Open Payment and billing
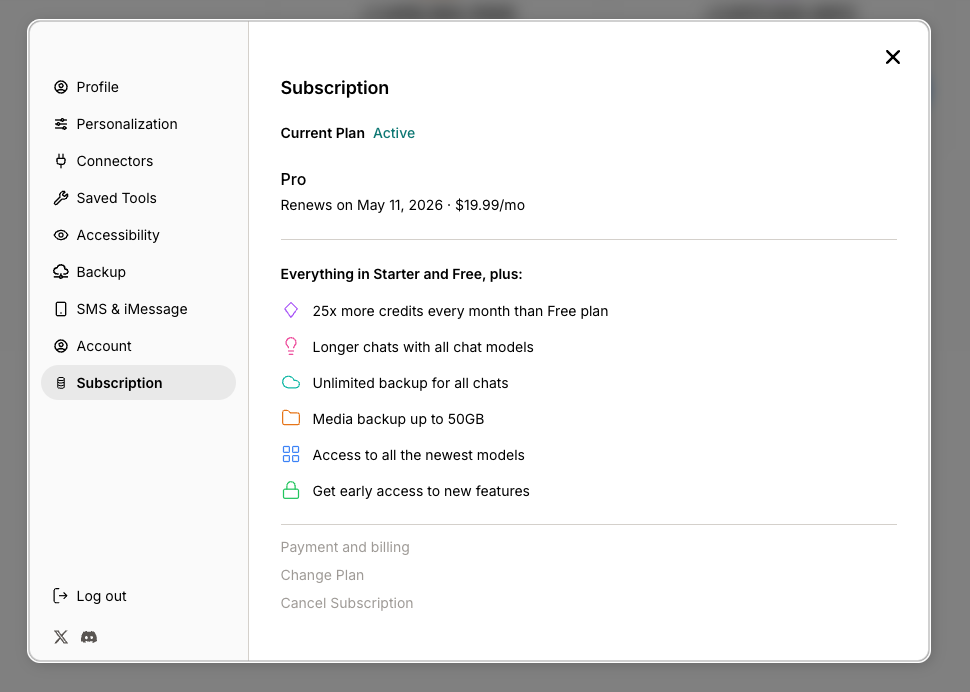 (345, 547)
